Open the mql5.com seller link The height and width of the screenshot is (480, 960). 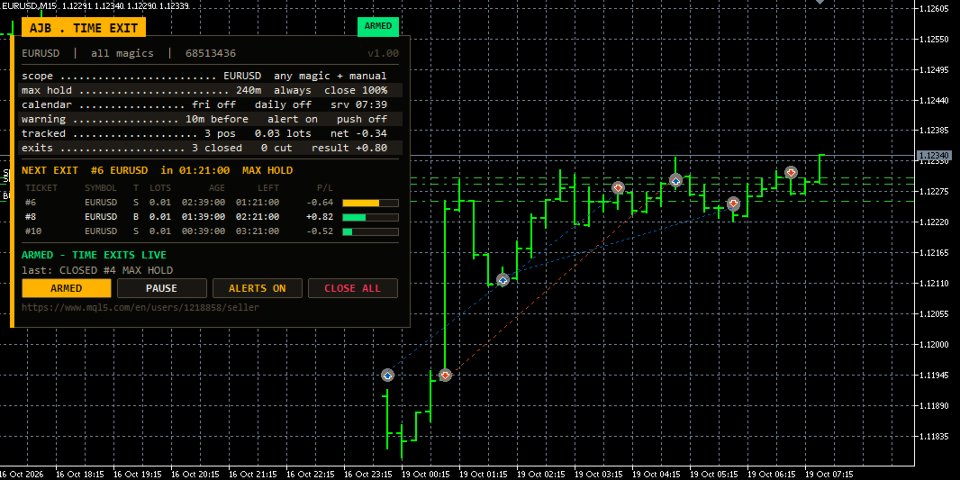(x=140, y=307)
